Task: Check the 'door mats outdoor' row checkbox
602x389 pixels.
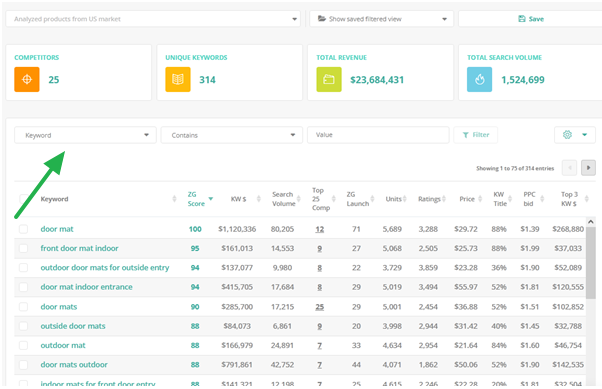Action: (23, 365)
